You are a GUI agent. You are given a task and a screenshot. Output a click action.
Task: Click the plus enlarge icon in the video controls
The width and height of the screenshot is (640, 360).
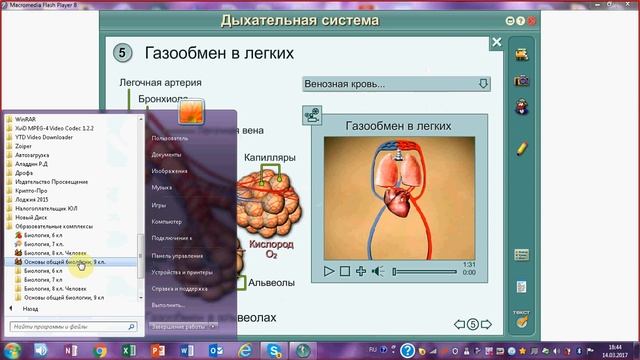click(361, 271)
